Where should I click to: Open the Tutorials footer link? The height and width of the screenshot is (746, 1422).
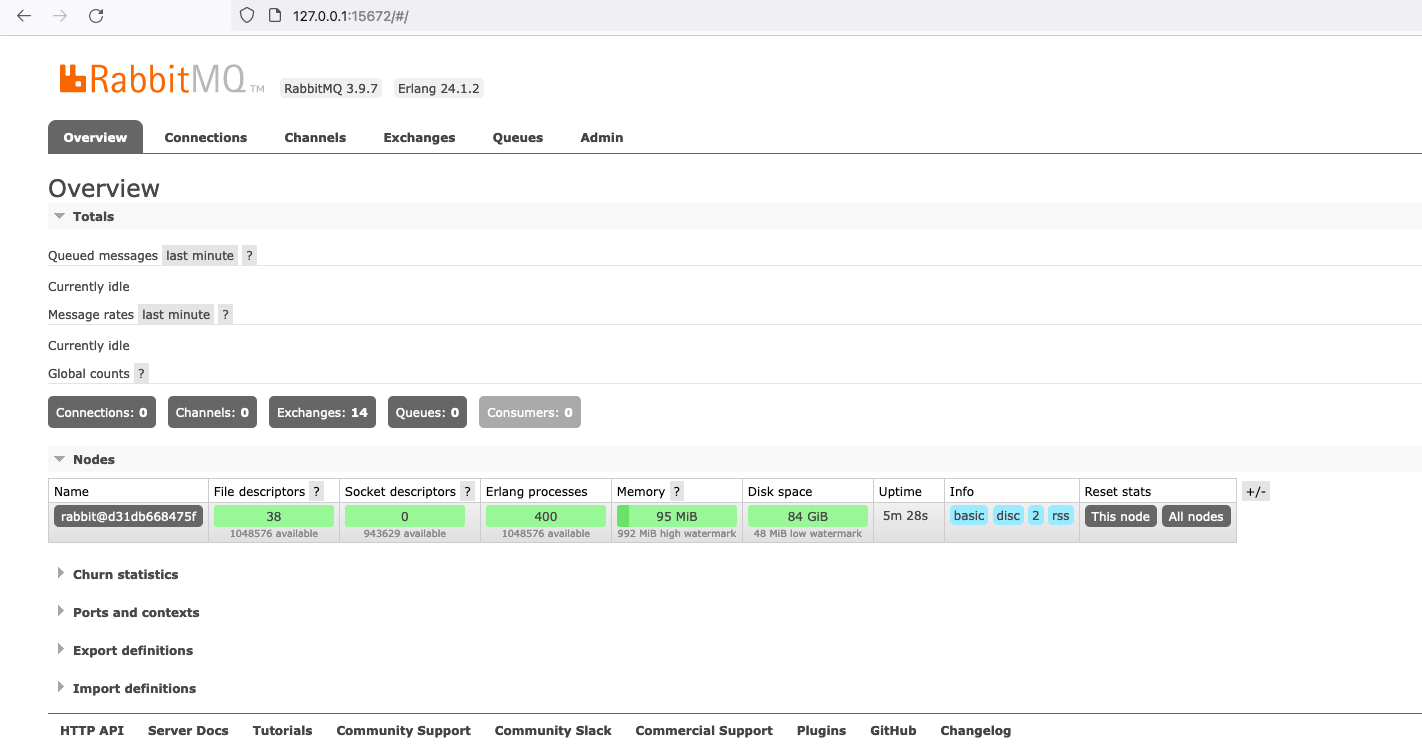tap(282, 730)
